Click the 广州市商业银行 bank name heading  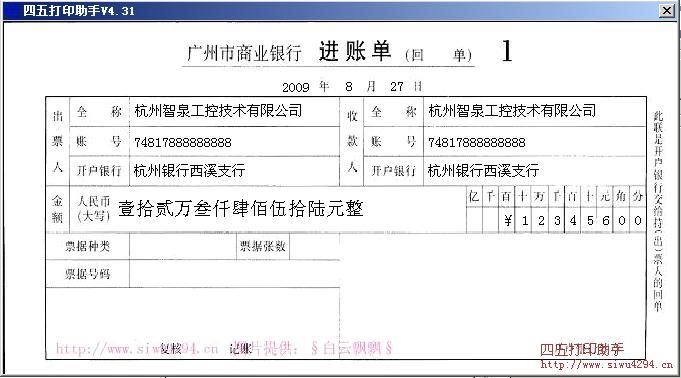[x=244, y=53]
